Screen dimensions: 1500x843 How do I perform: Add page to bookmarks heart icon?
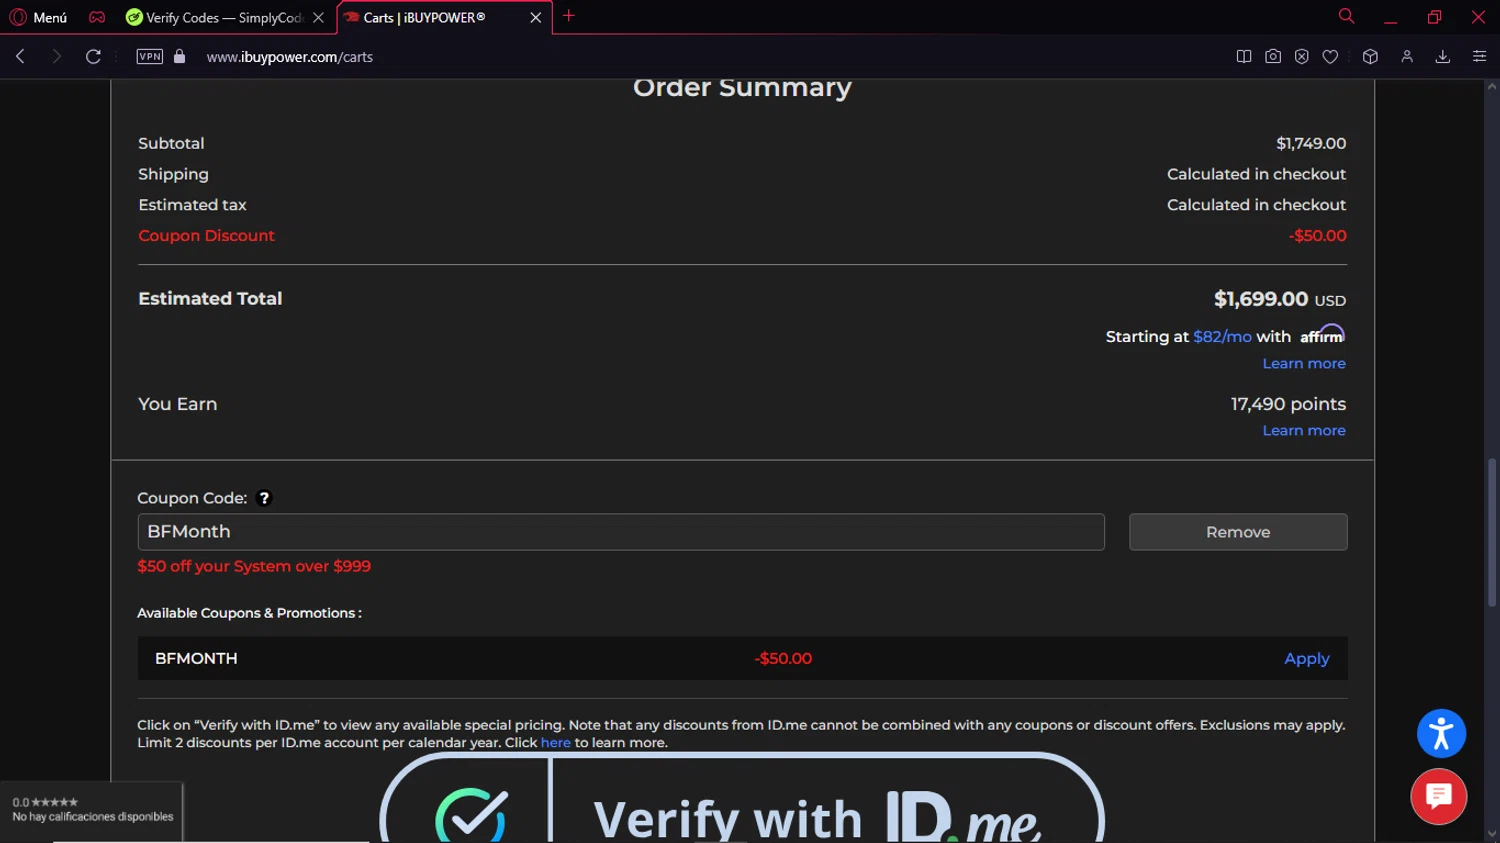[x=1330, y=57]
